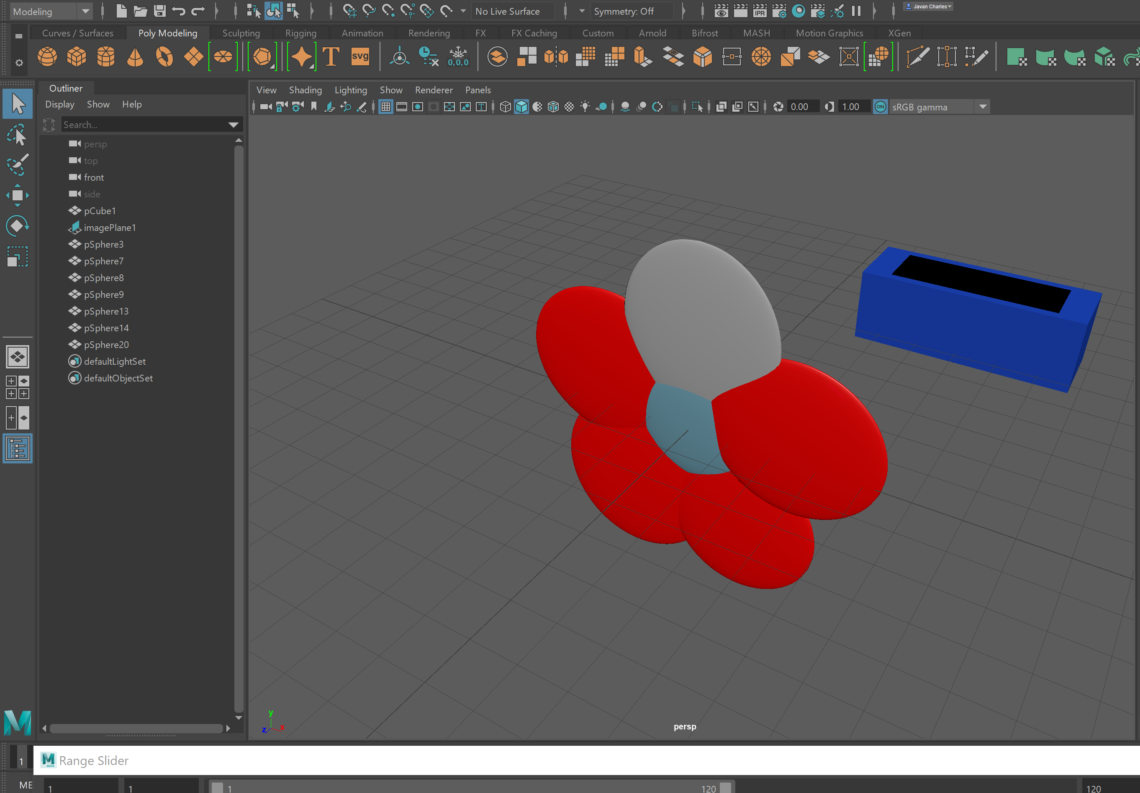Click the New Scene icon
This screenshot has width=1140, height=793.
pos(121,11)
